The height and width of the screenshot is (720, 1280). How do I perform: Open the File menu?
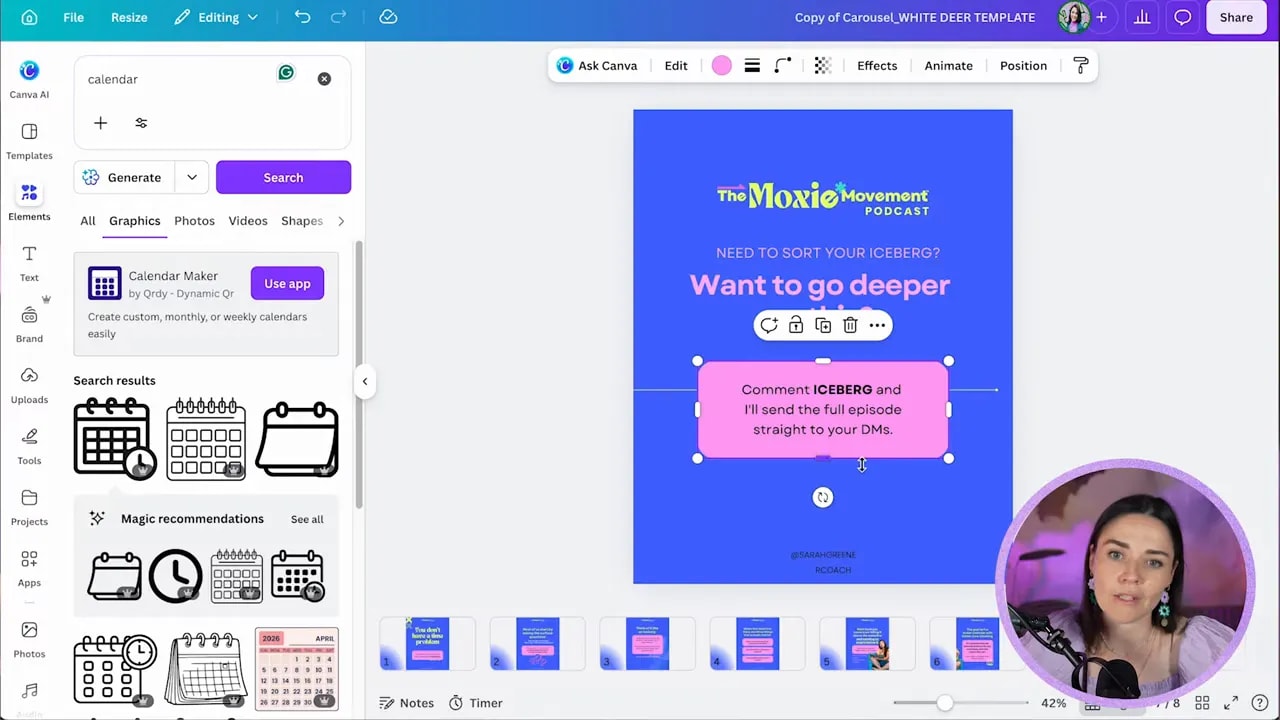pos(73,17)
